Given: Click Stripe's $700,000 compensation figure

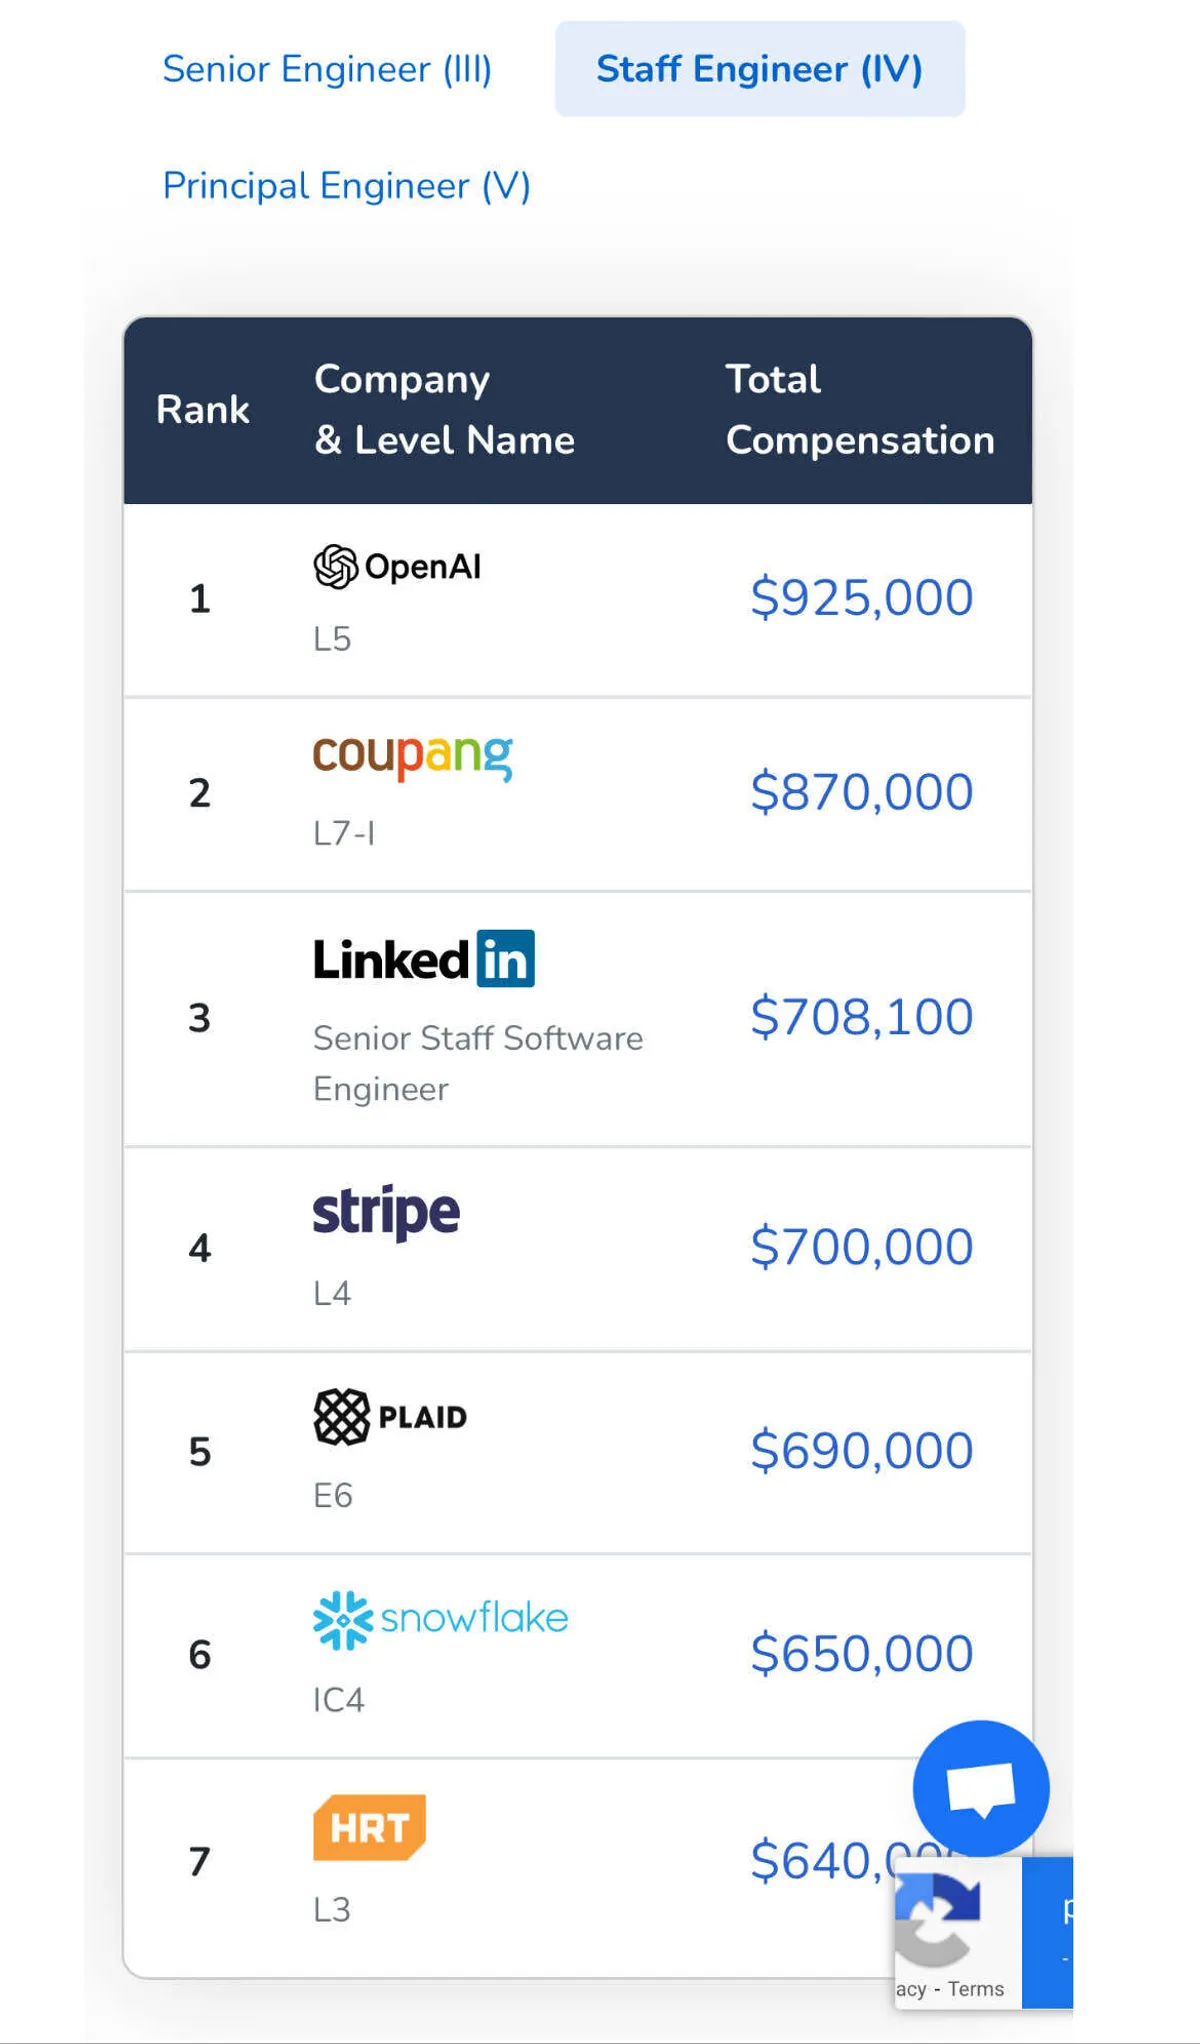Looking at the screenshot, I should tap(861, 1247).
